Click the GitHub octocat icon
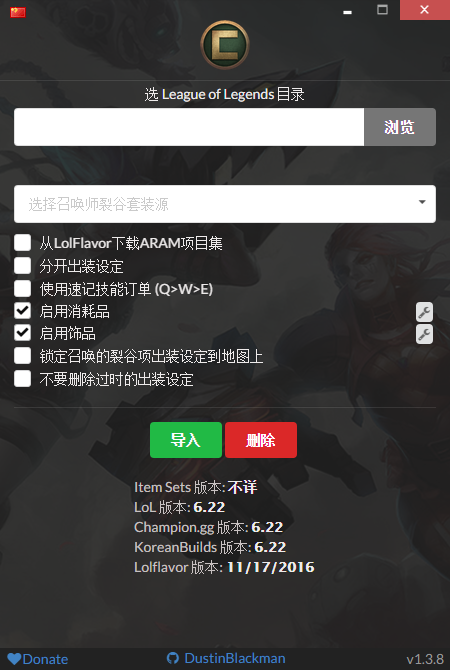This screenshot has height=670, width=450. pos(173,658)
